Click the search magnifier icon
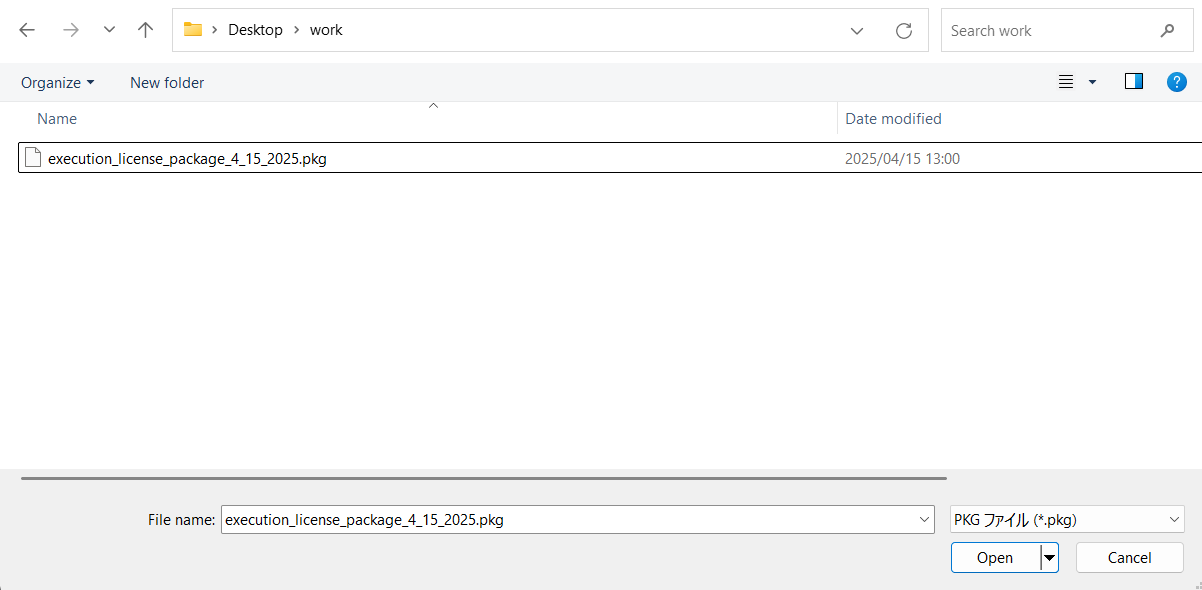1202x590 pixels. click(x=1168, y=30)
